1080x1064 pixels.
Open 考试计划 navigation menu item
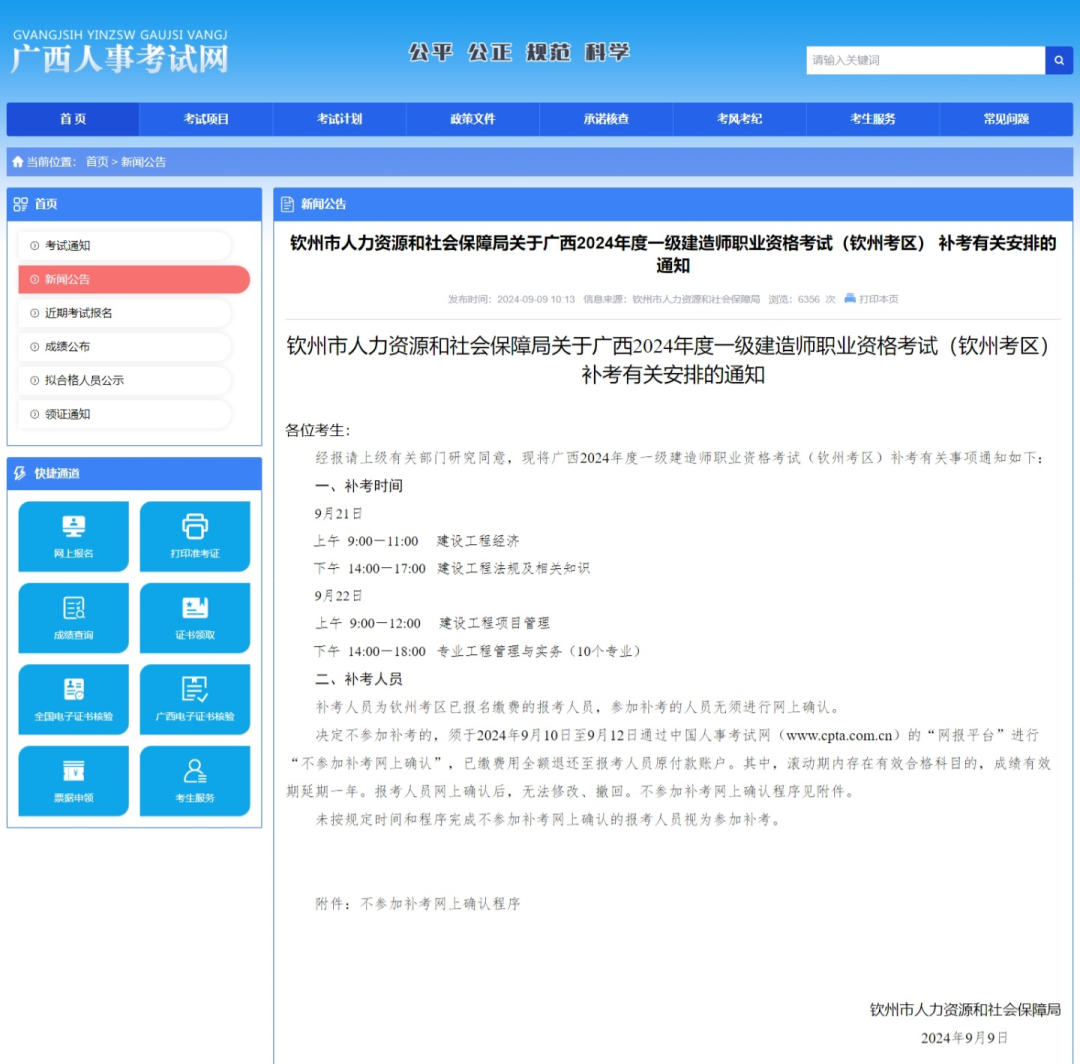click(x=339, y=119)
